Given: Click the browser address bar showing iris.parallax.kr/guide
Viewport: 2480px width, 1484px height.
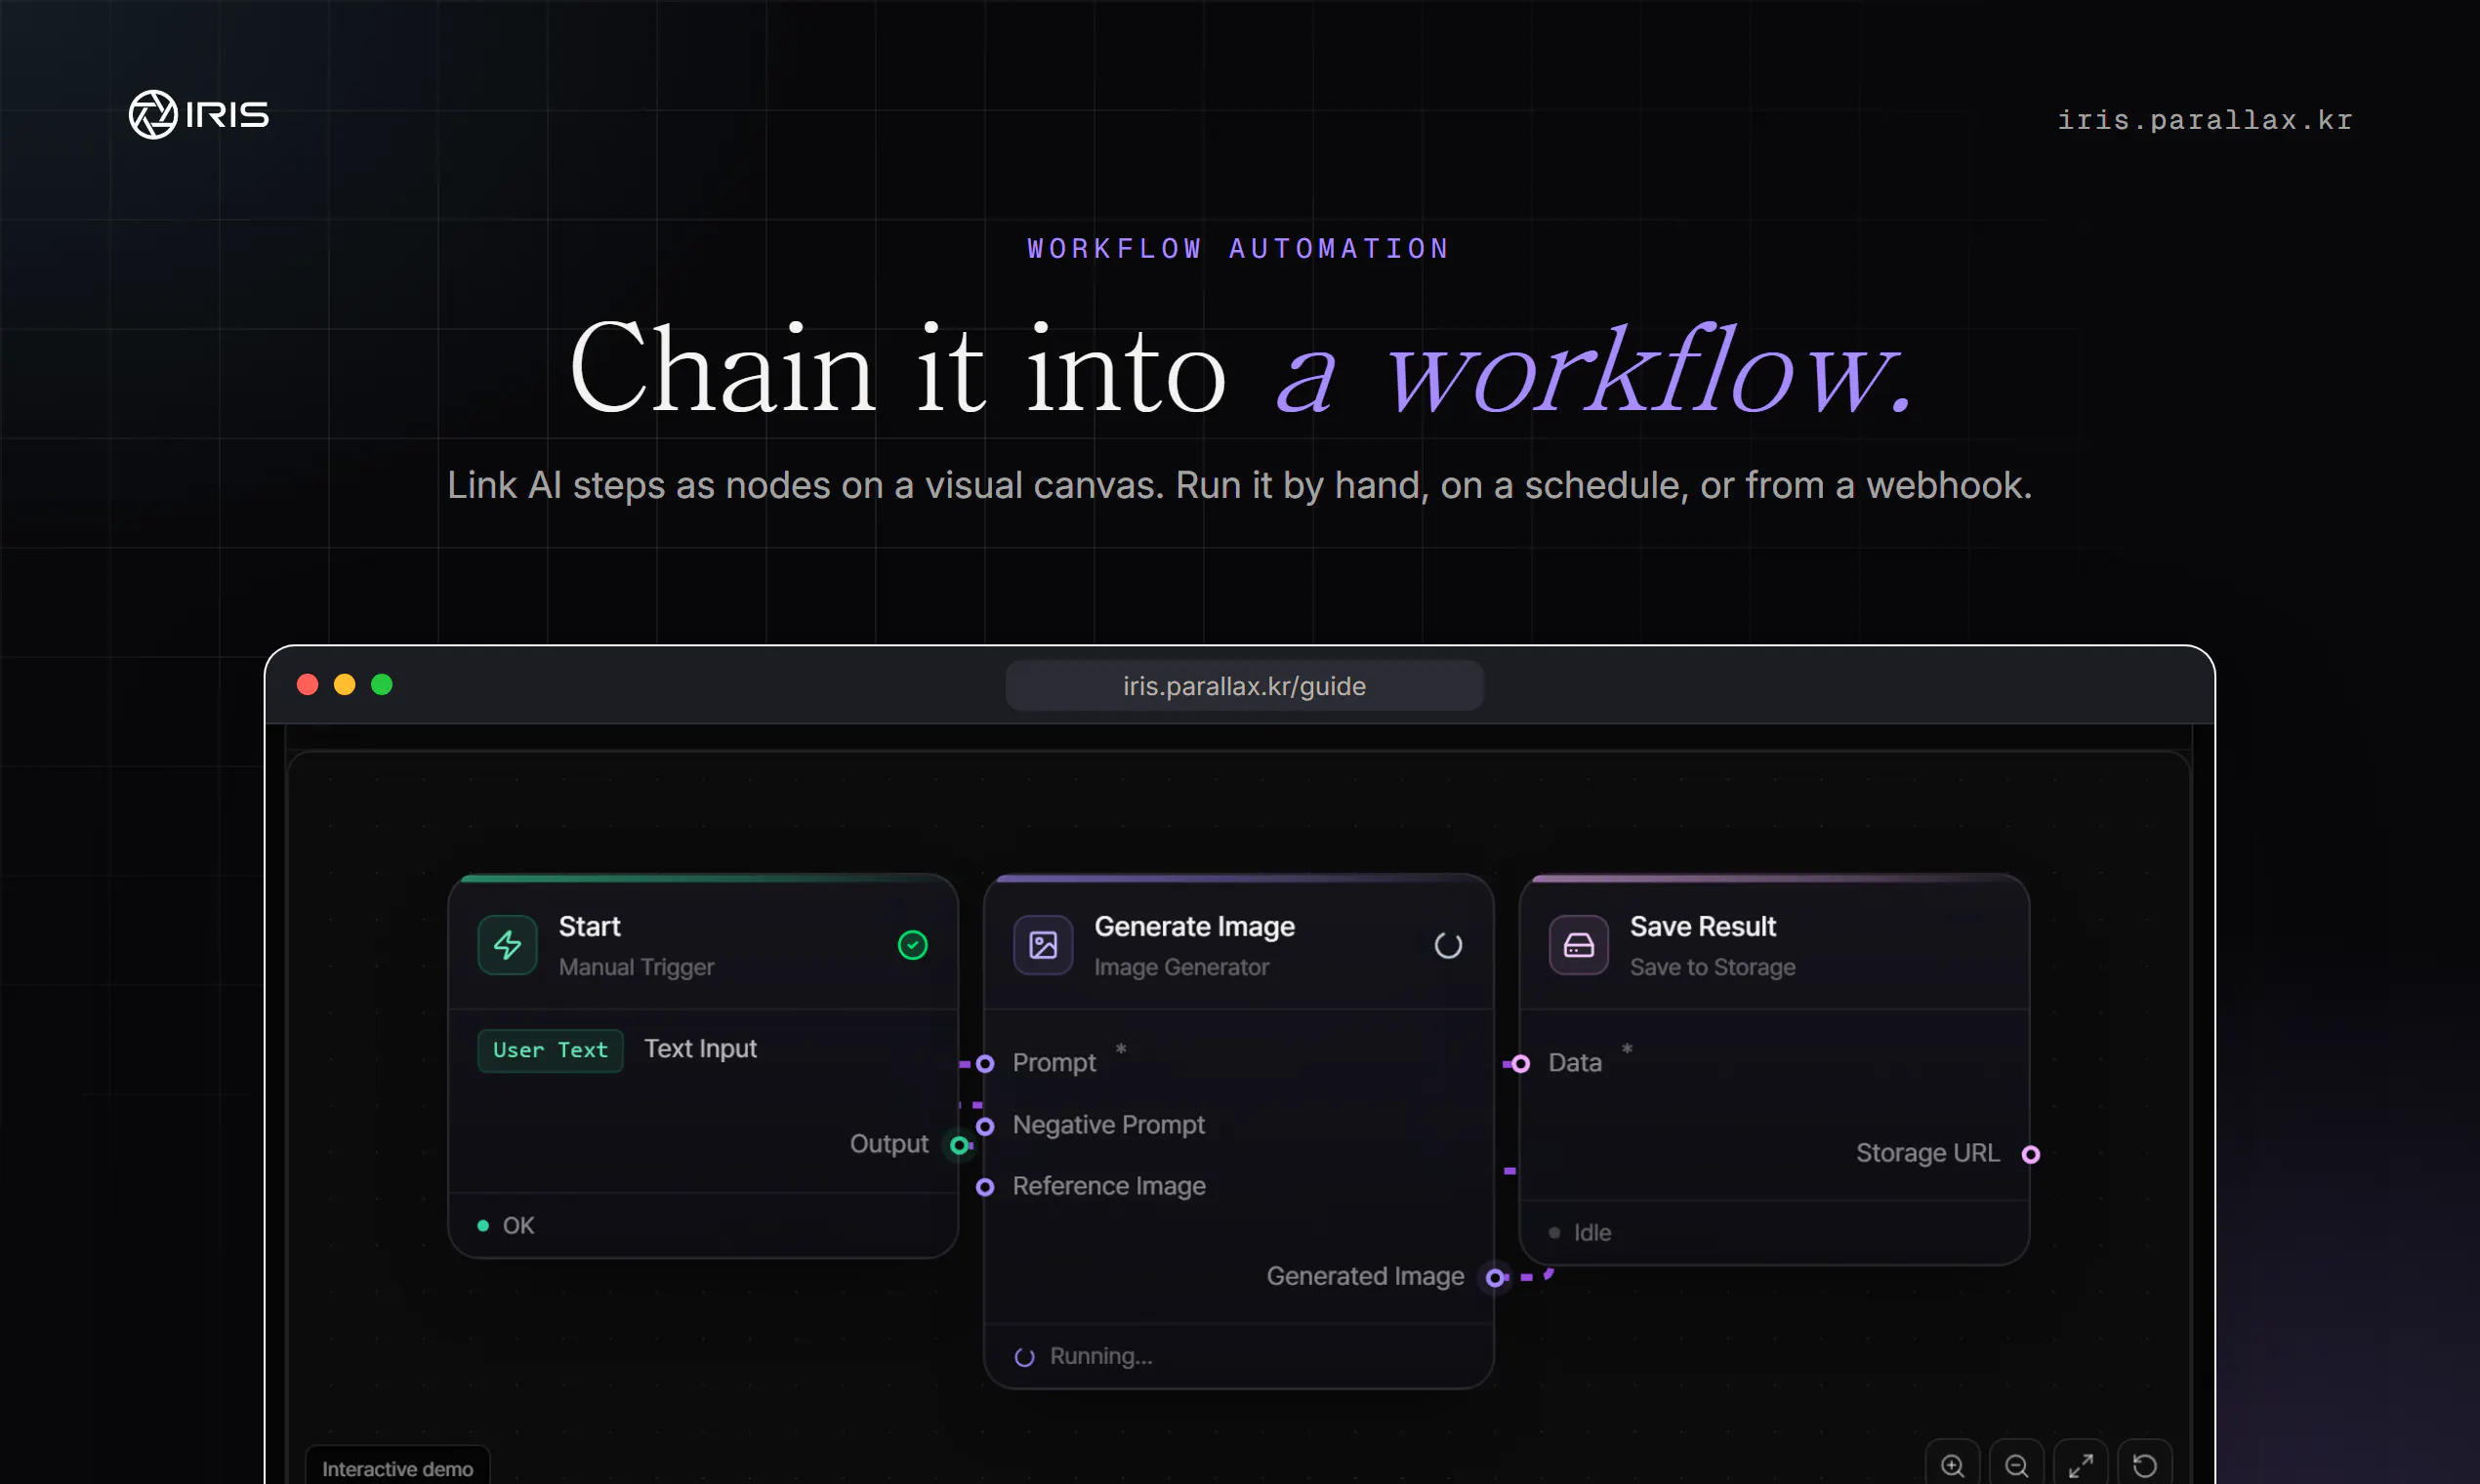Looking at the screenshot, I should click(1244, 686).
